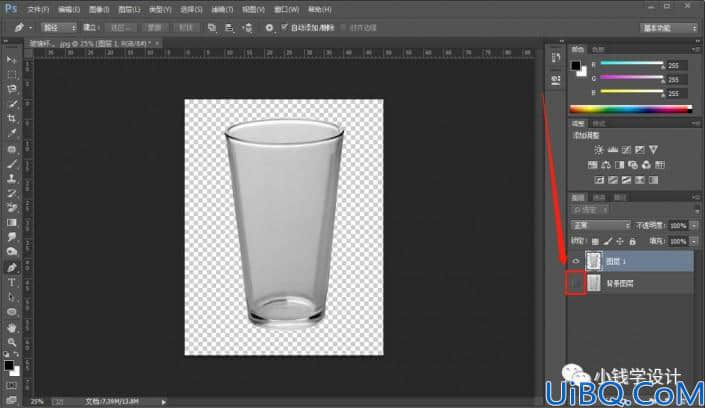Click the path operations icon in options bar
This screenshot has width=705, height=408.
212,28
